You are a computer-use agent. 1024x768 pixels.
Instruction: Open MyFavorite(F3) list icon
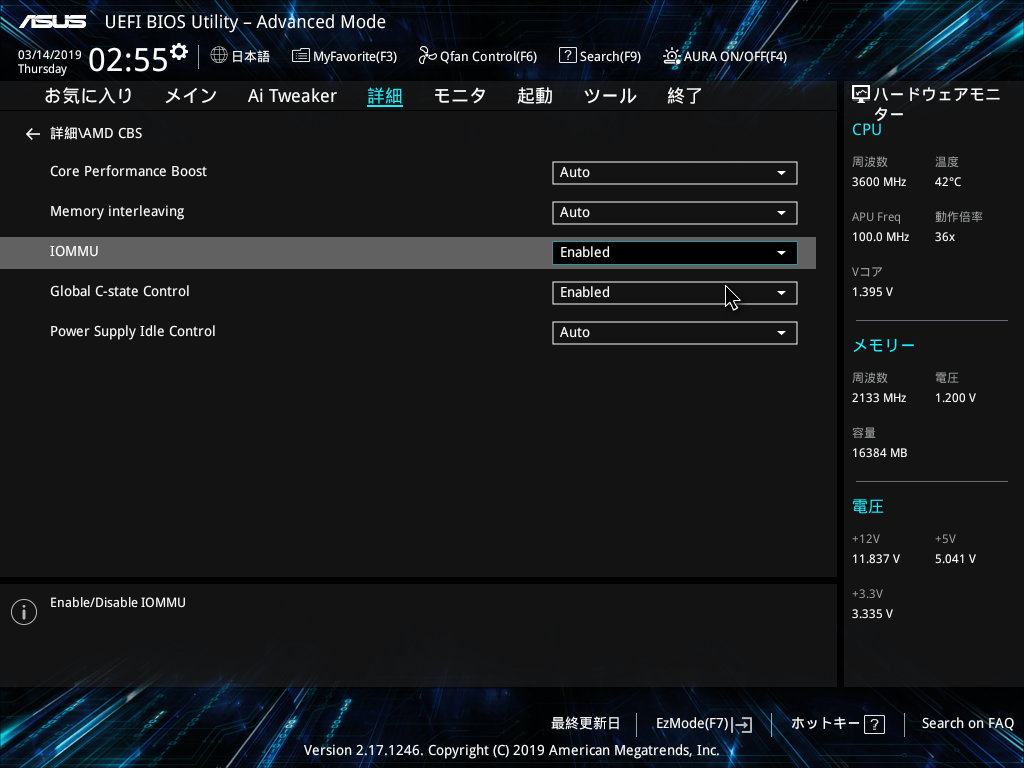[300, 56]
